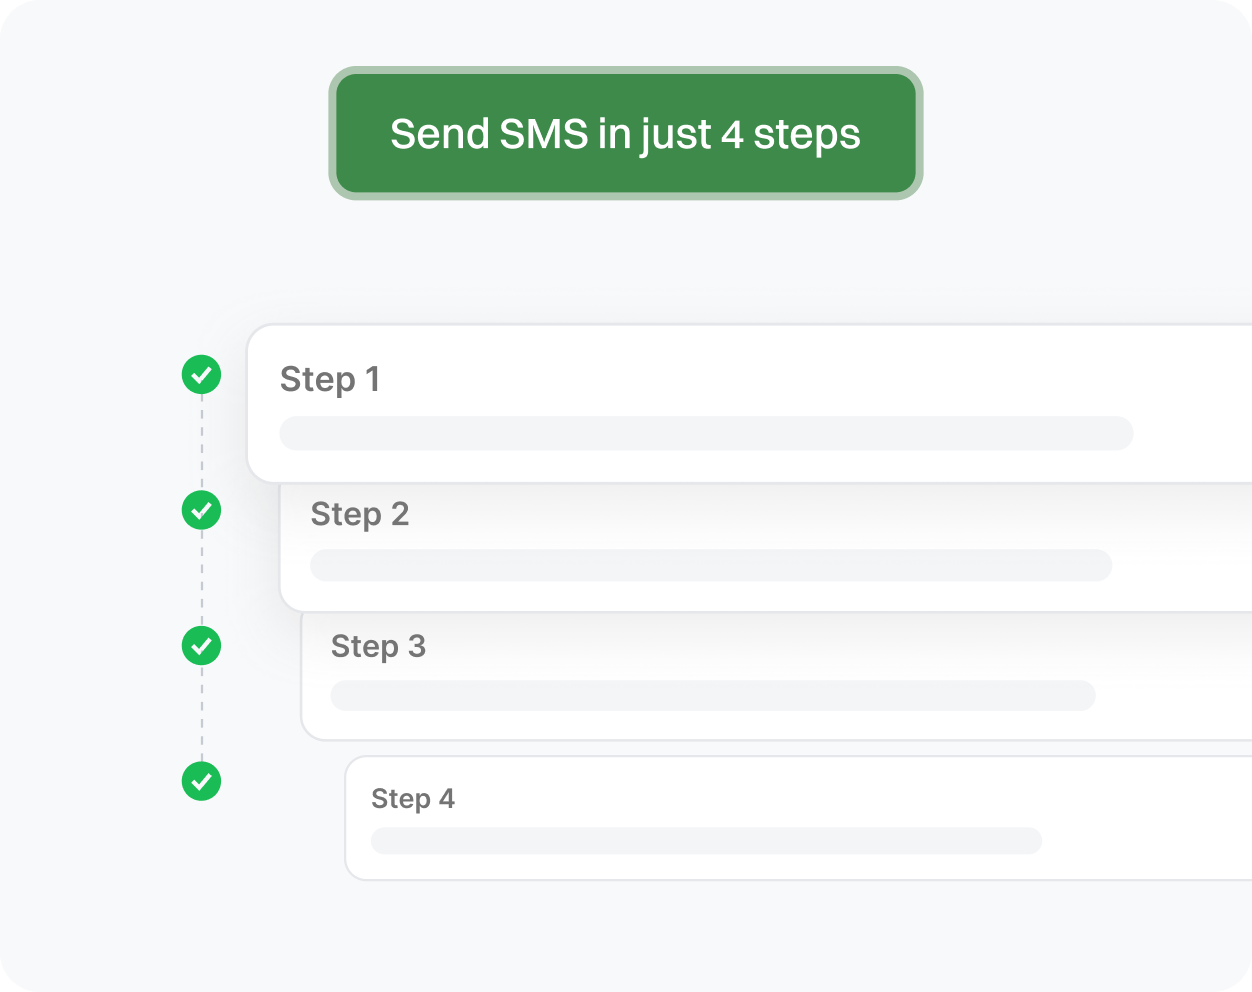
Task: Click the Step 4 title label
Action: click(412, 799)
